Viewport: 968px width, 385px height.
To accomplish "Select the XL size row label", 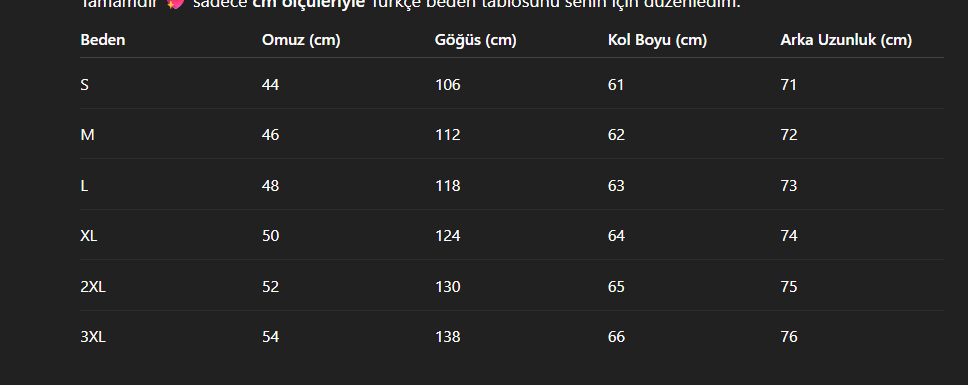I will click(x=89, y=236).
